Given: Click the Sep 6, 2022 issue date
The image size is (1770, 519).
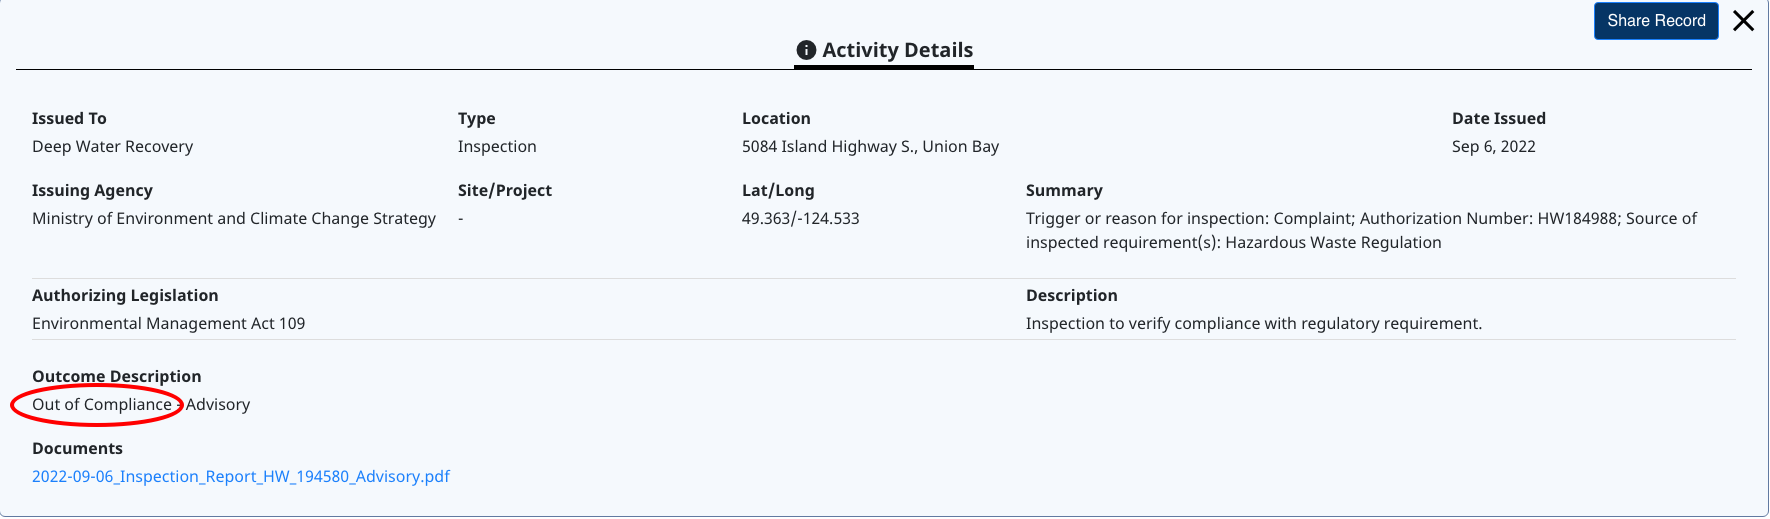Looking at the screenshot, I should coord(1493,146).
